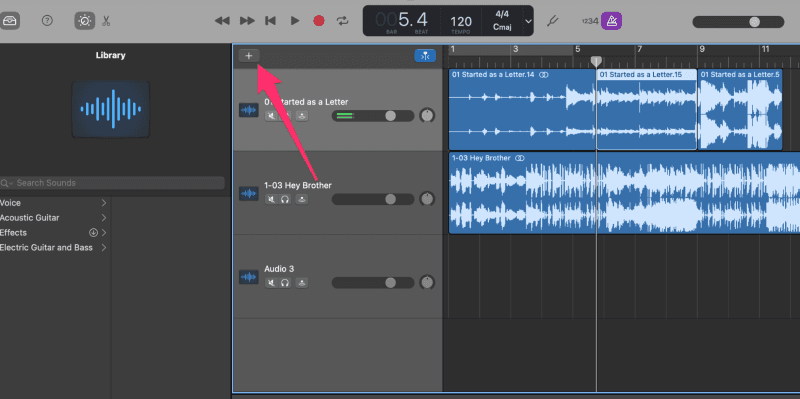Select Electric Guitar and Bass category

pyautogui.click(x=46, y=247)
